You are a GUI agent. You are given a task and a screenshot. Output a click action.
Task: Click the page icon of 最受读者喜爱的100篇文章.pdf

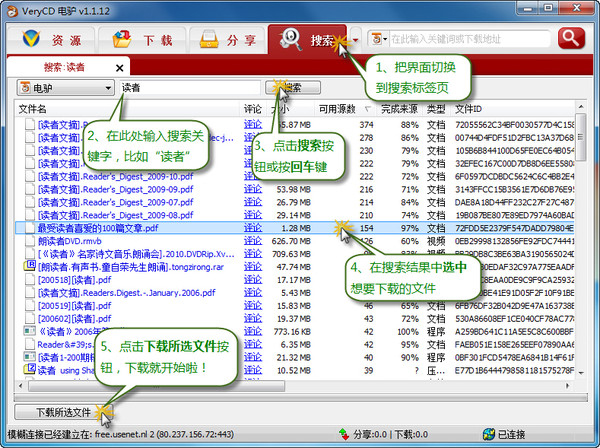click(x=30, y=228)
